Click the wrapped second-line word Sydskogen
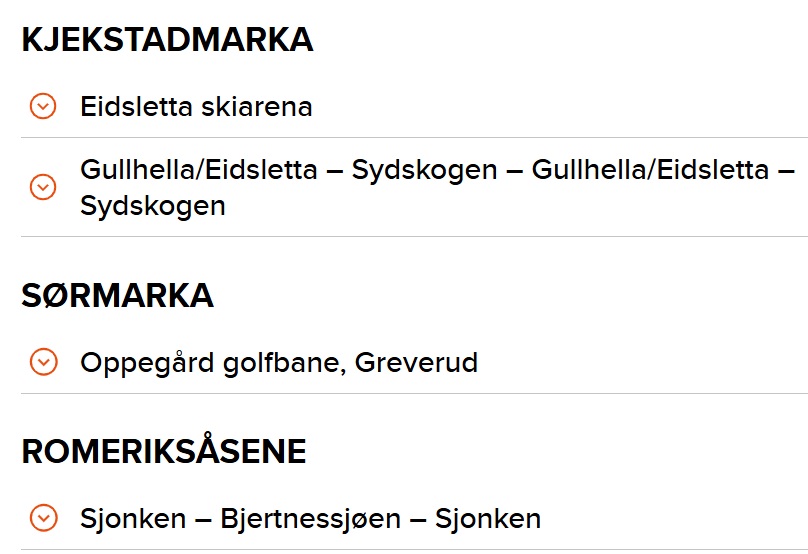 (153, 206)
